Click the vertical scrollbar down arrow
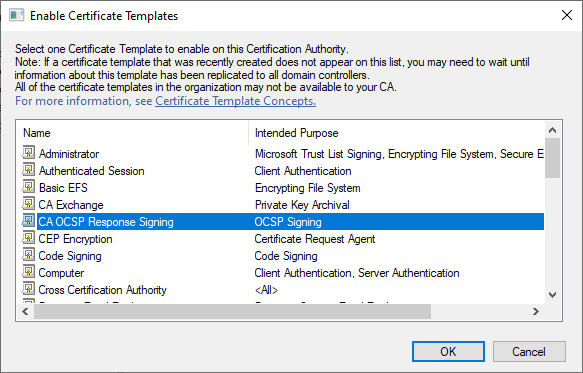Screen dimensions: 583x373 [x=553, y=295]
